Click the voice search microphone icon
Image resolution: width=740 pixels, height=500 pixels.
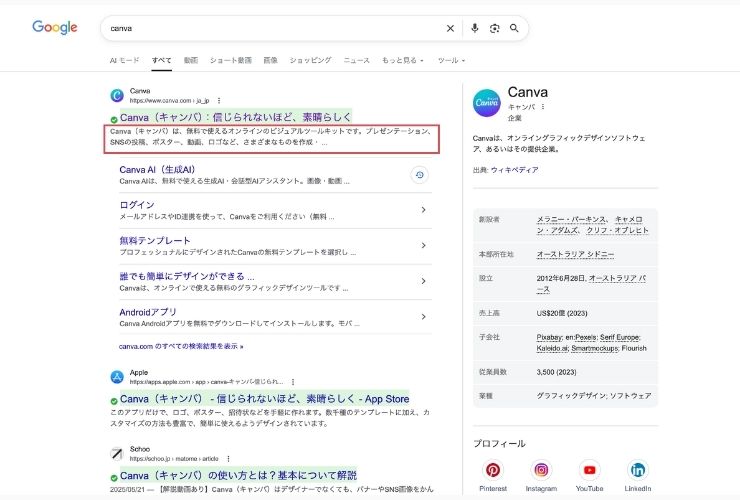point(474,28)
